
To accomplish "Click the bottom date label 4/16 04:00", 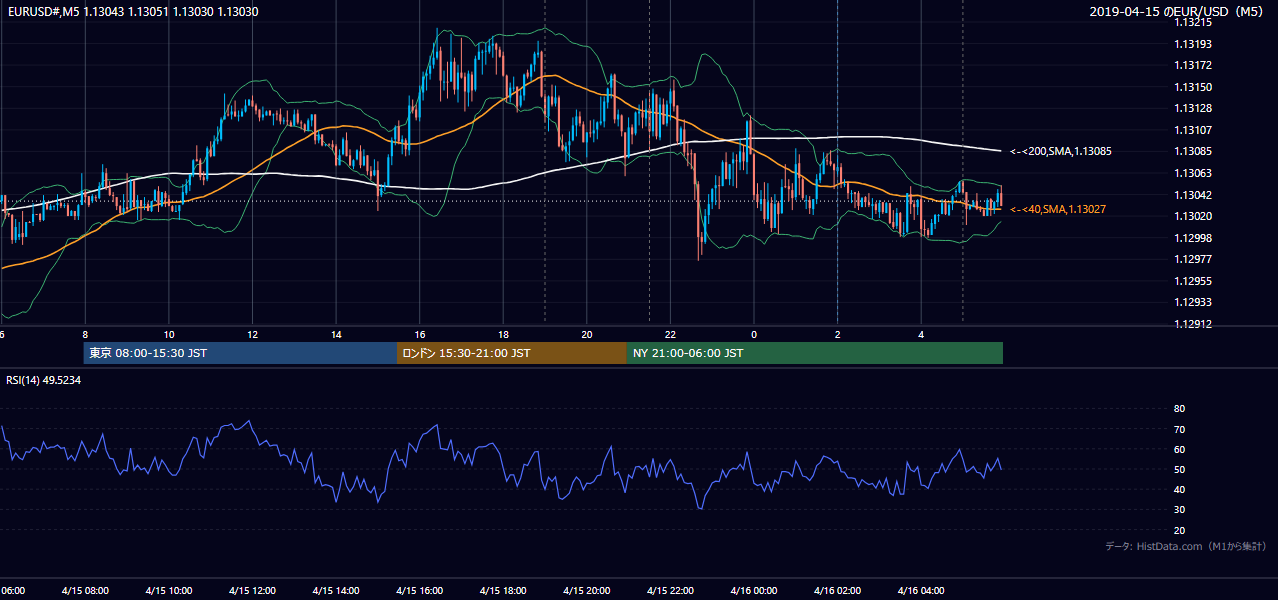I will pyautogui.click(x=922, y=590).
